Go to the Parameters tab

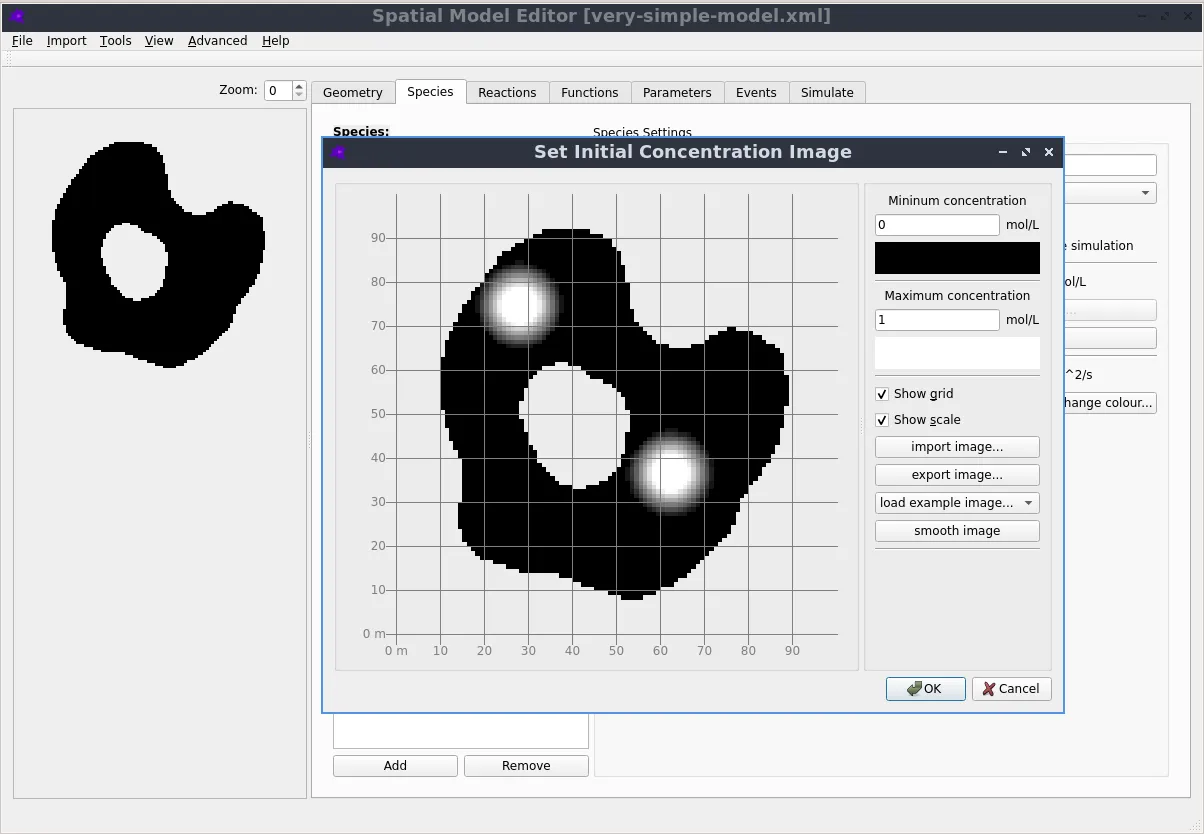click(677, 92)
